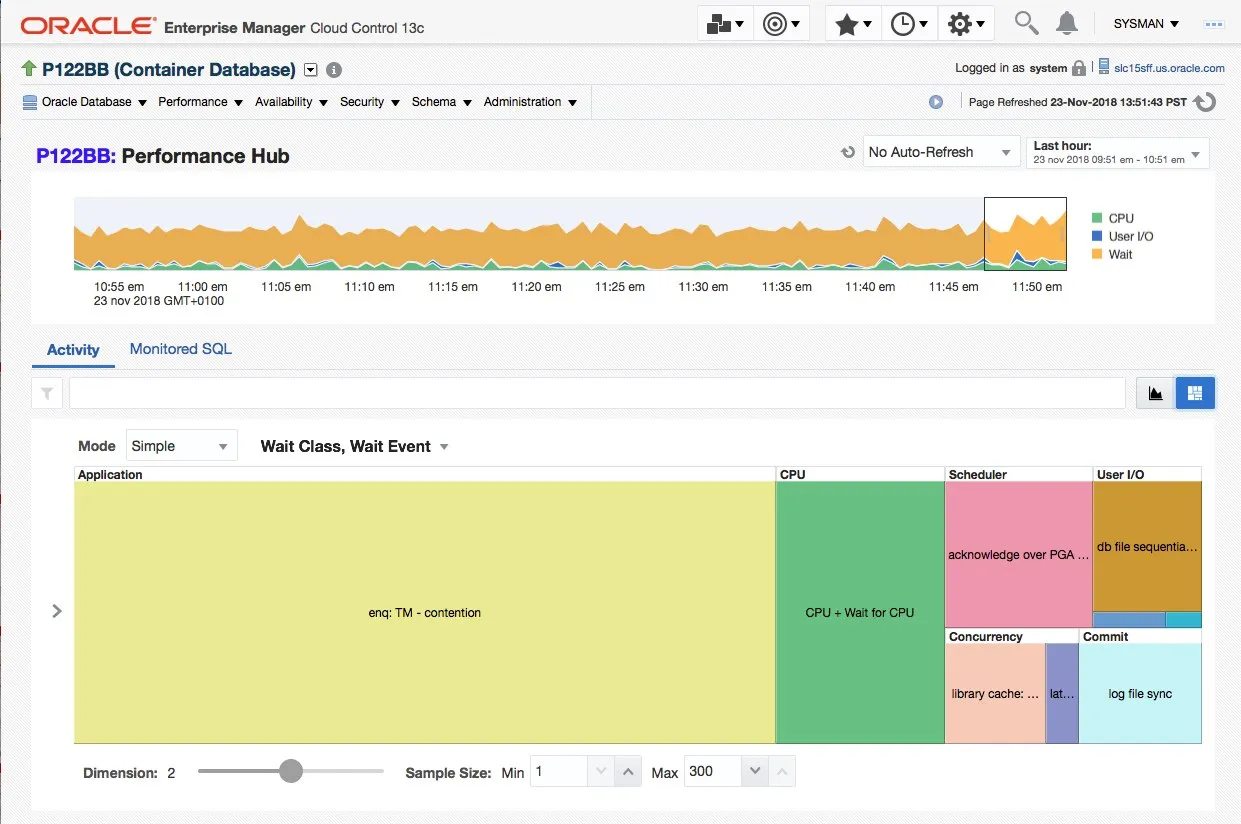The width and height of the screenshot is (1241, 824).
Task: Open the Last hour time range selector
Action: (1118, 152)
